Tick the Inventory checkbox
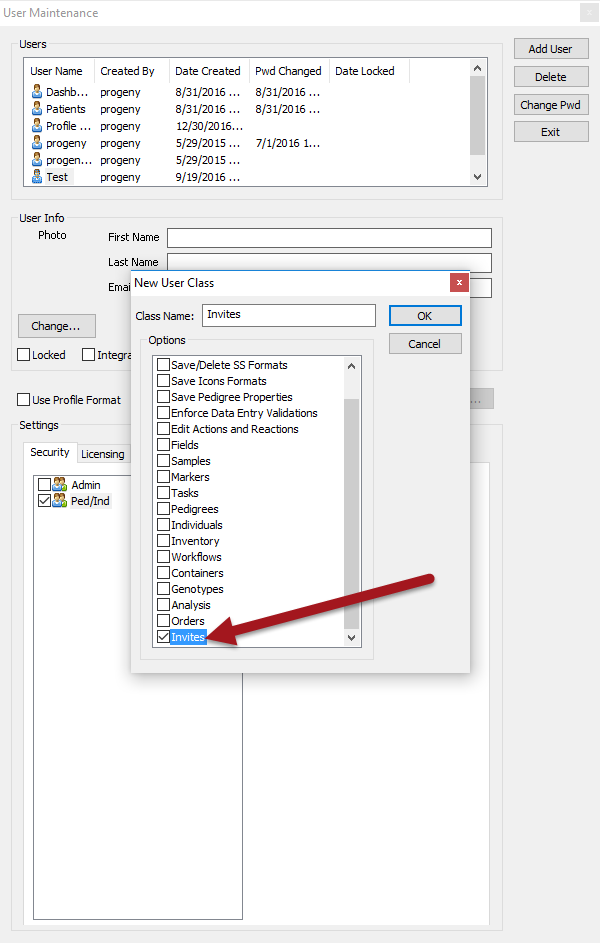Screen dimensions: 600x943 click(x=163, y=541)
